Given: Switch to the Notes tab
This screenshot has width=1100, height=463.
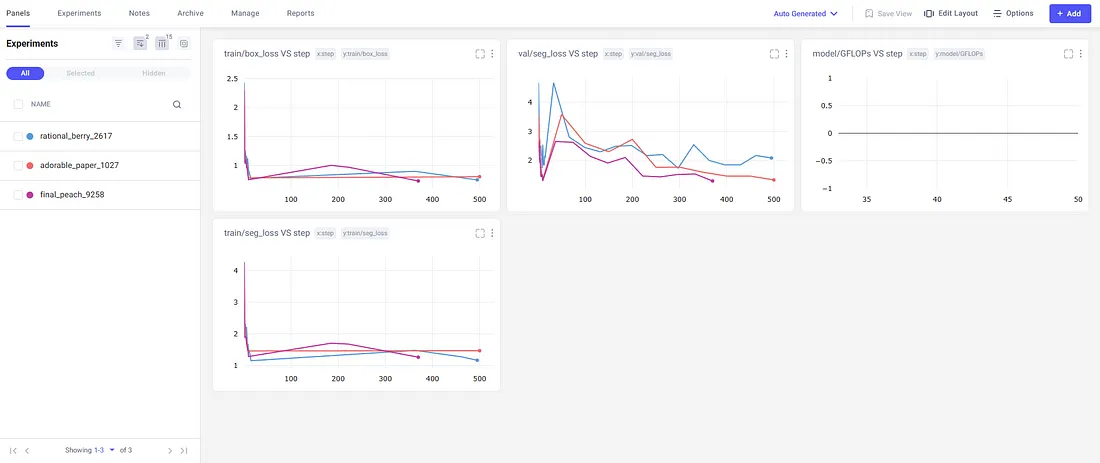Looking at the screenshot, I should tap(139, 13).
